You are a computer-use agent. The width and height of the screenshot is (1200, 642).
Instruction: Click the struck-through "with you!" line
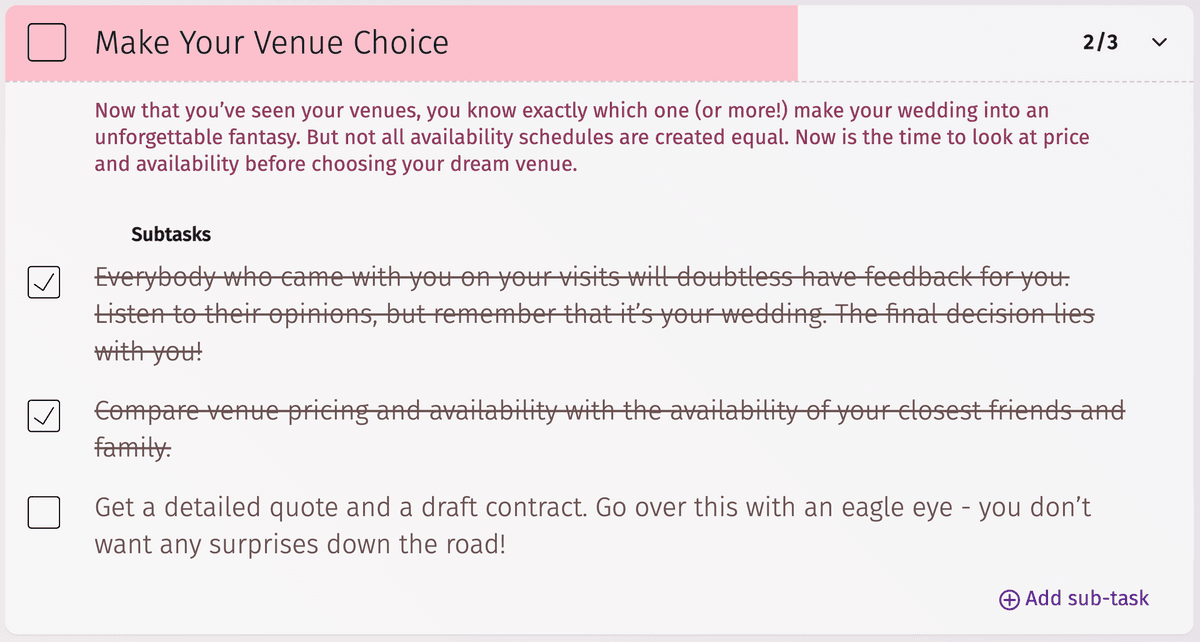[x=149, y=353]
